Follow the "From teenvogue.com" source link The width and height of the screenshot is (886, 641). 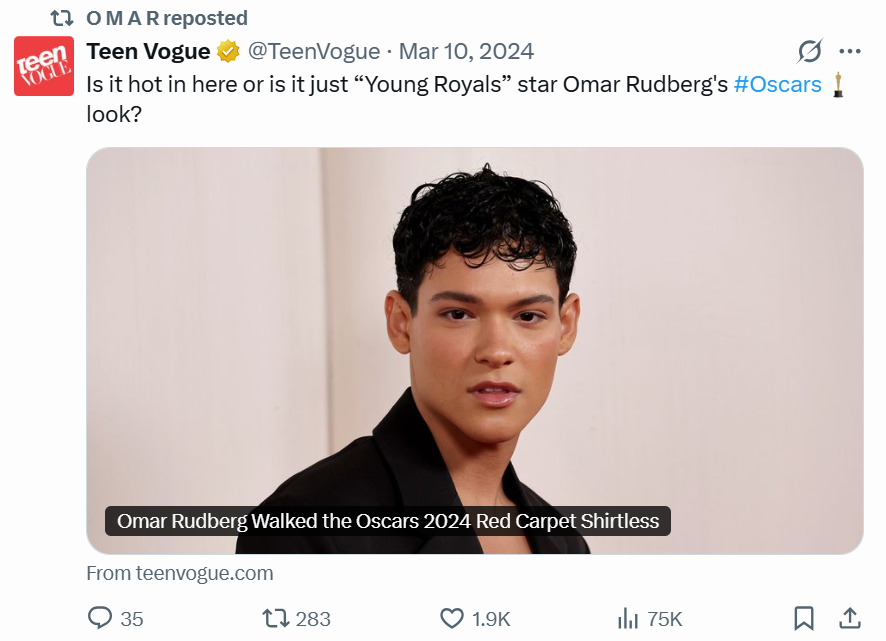pyautogui.click(x=180, y=573)
